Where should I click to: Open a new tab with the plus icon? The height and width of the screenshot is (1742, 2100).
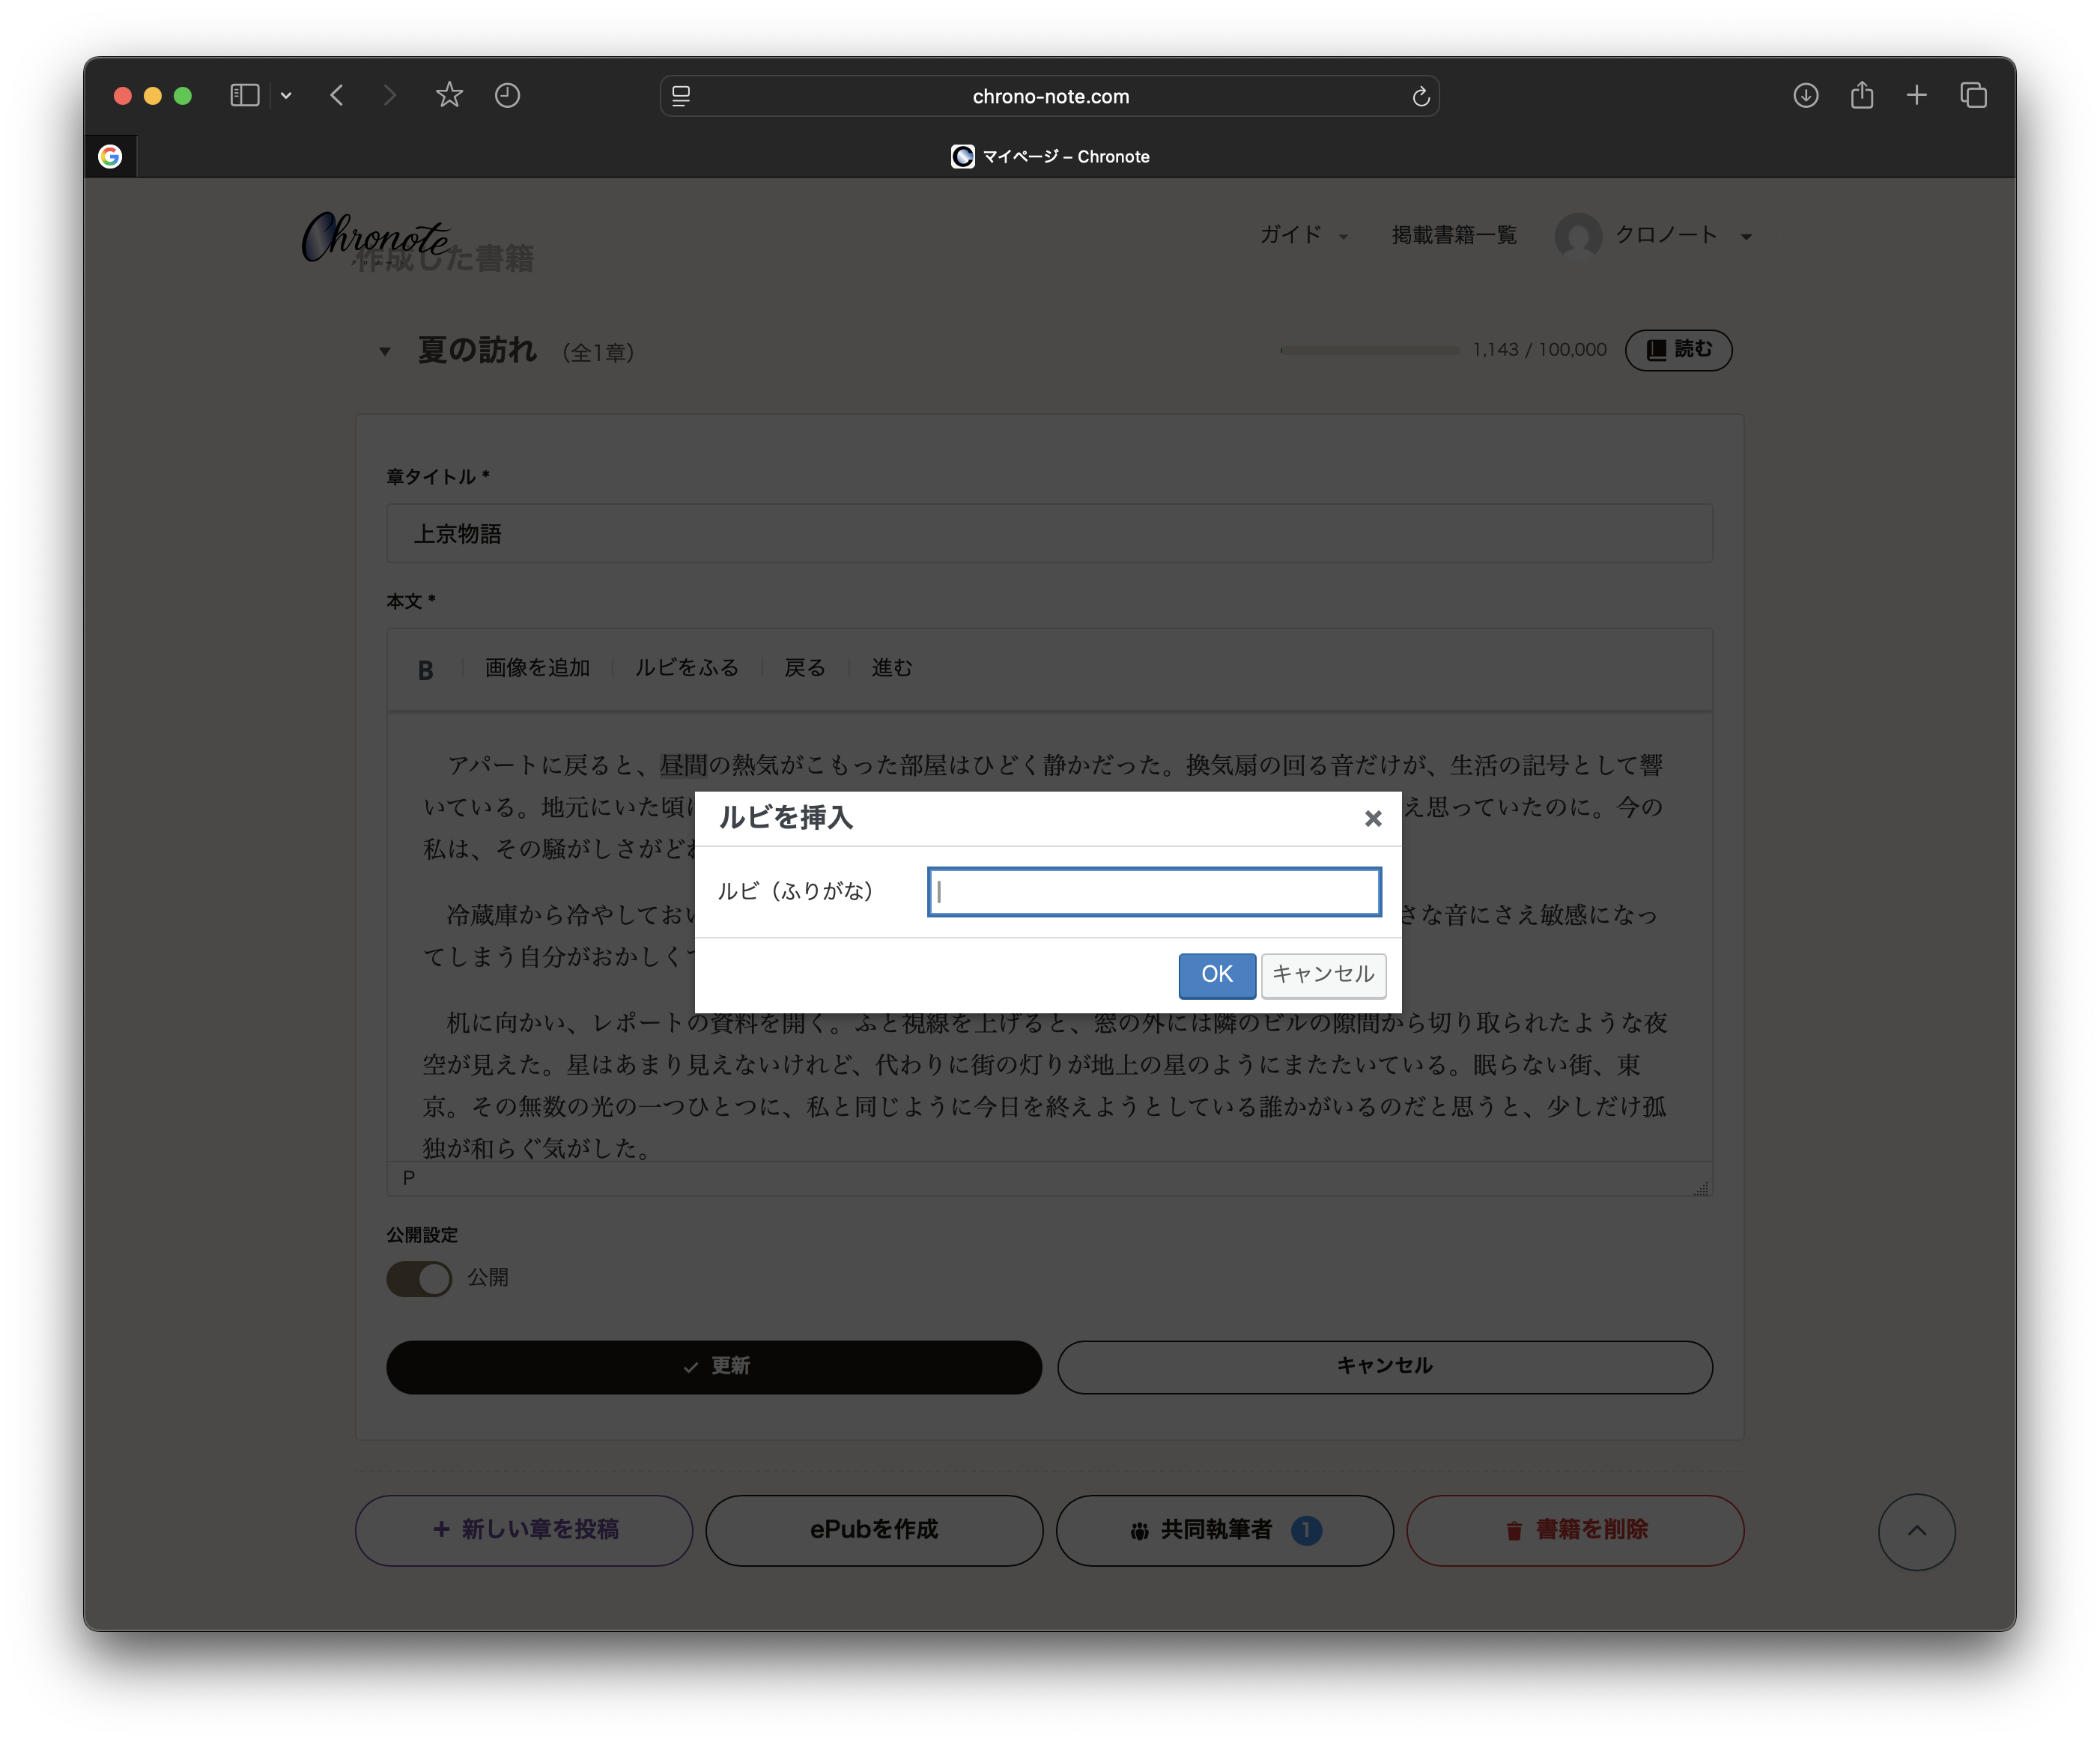click(x=1916, y=96)
